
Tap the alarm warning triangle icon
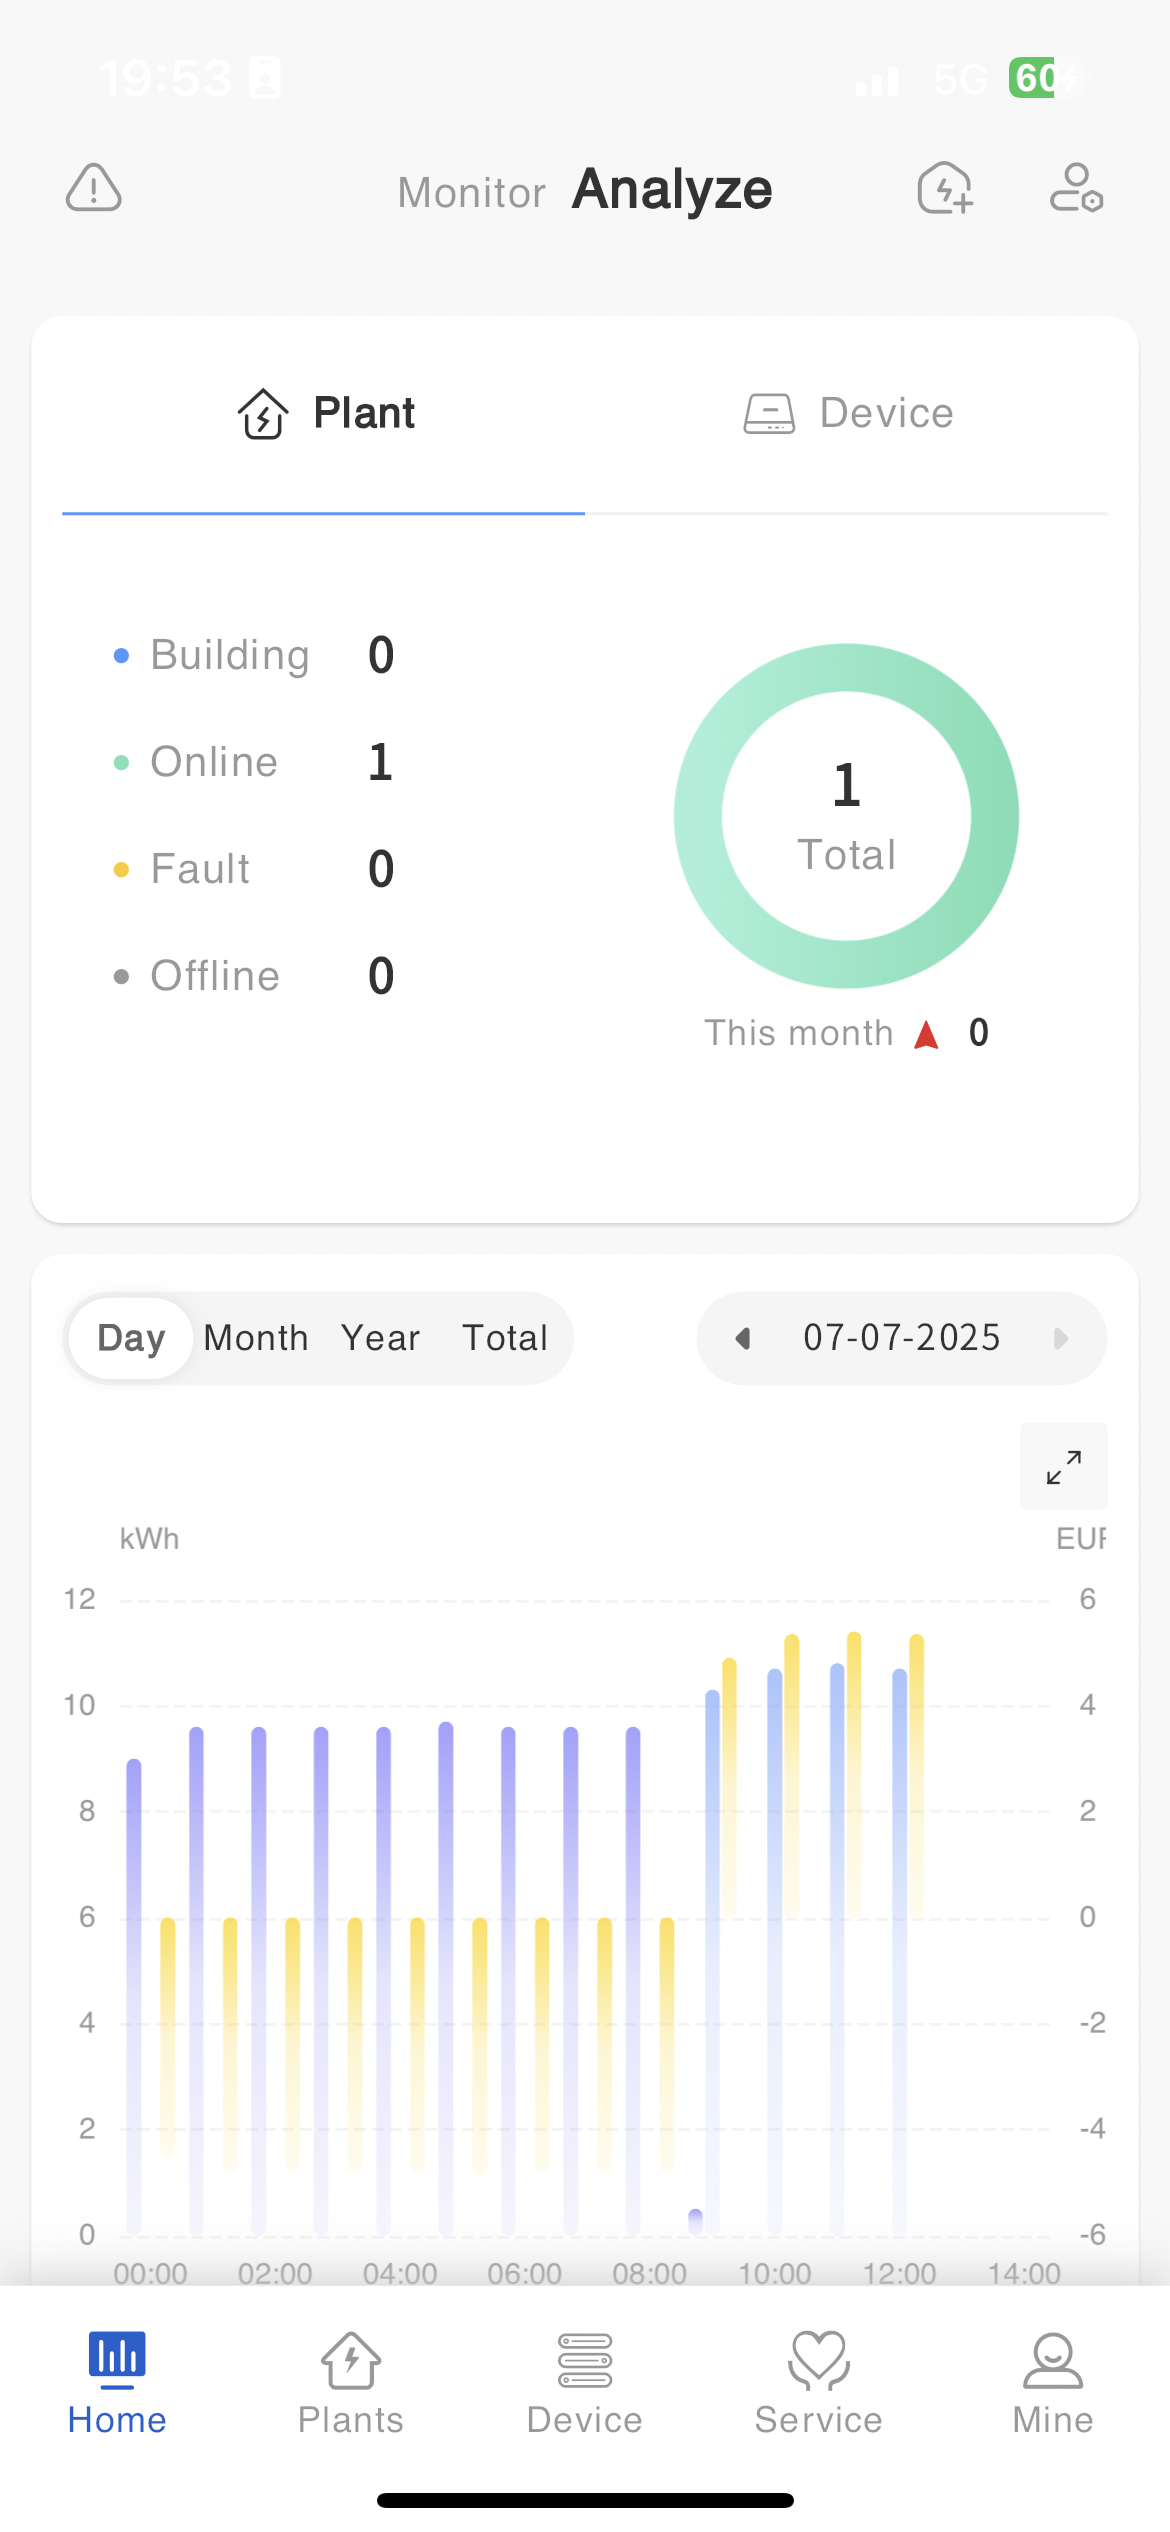pyautogui.click(x=94, y=188)
